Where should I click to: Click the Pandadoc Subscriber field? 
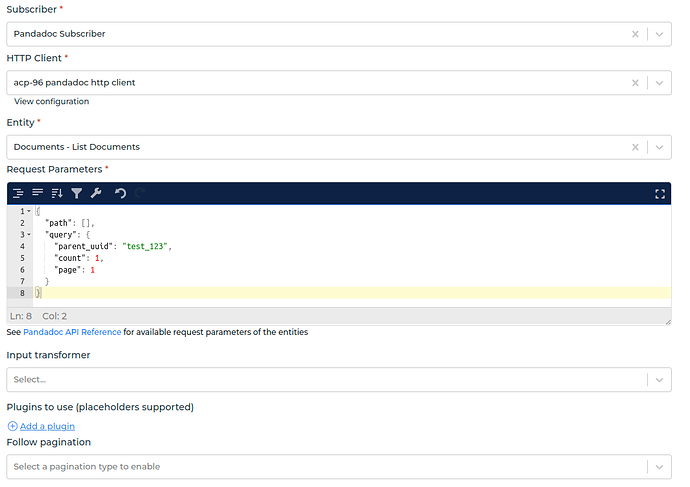point(339,34)
